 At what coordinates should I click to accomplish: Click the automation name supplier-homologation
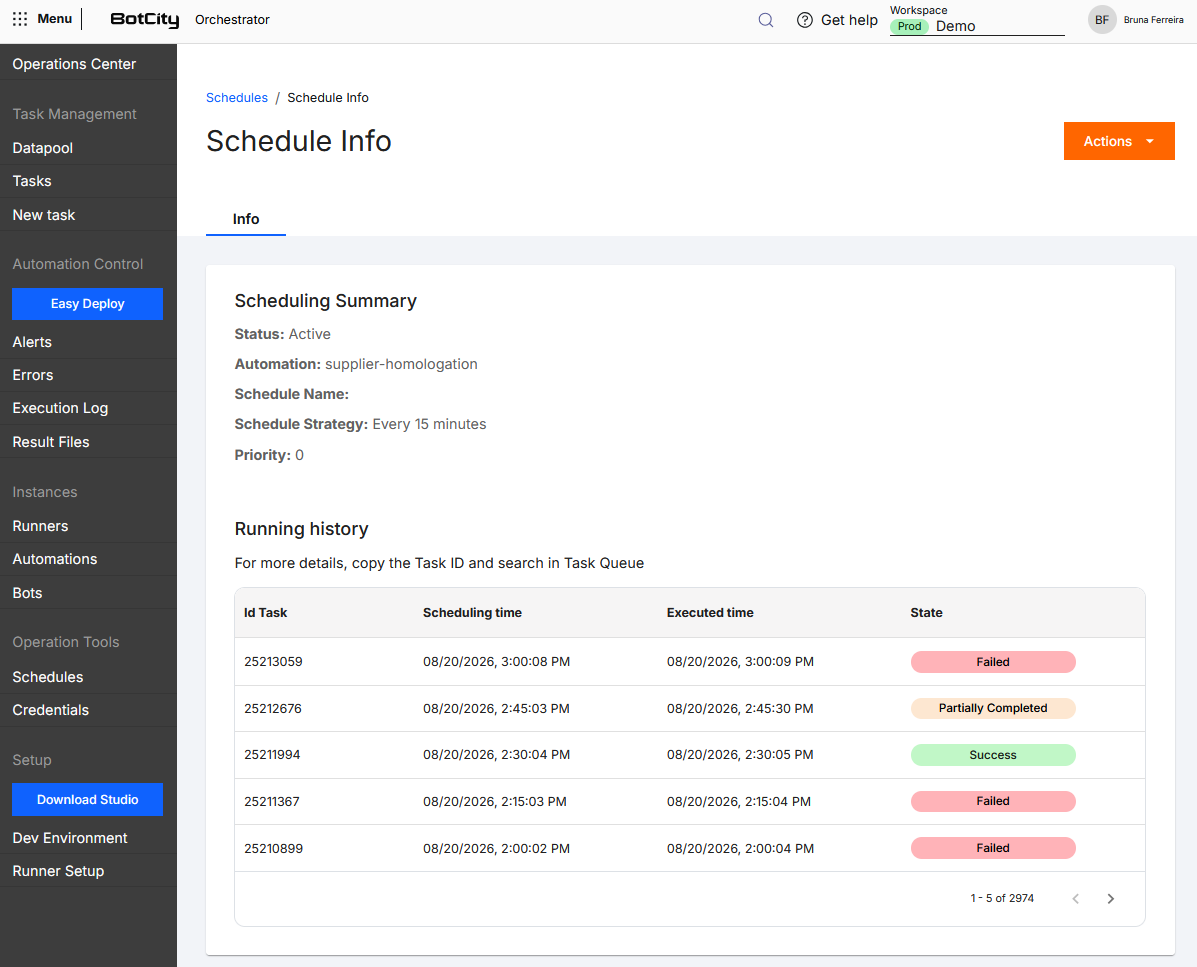[x=402, y=364]
